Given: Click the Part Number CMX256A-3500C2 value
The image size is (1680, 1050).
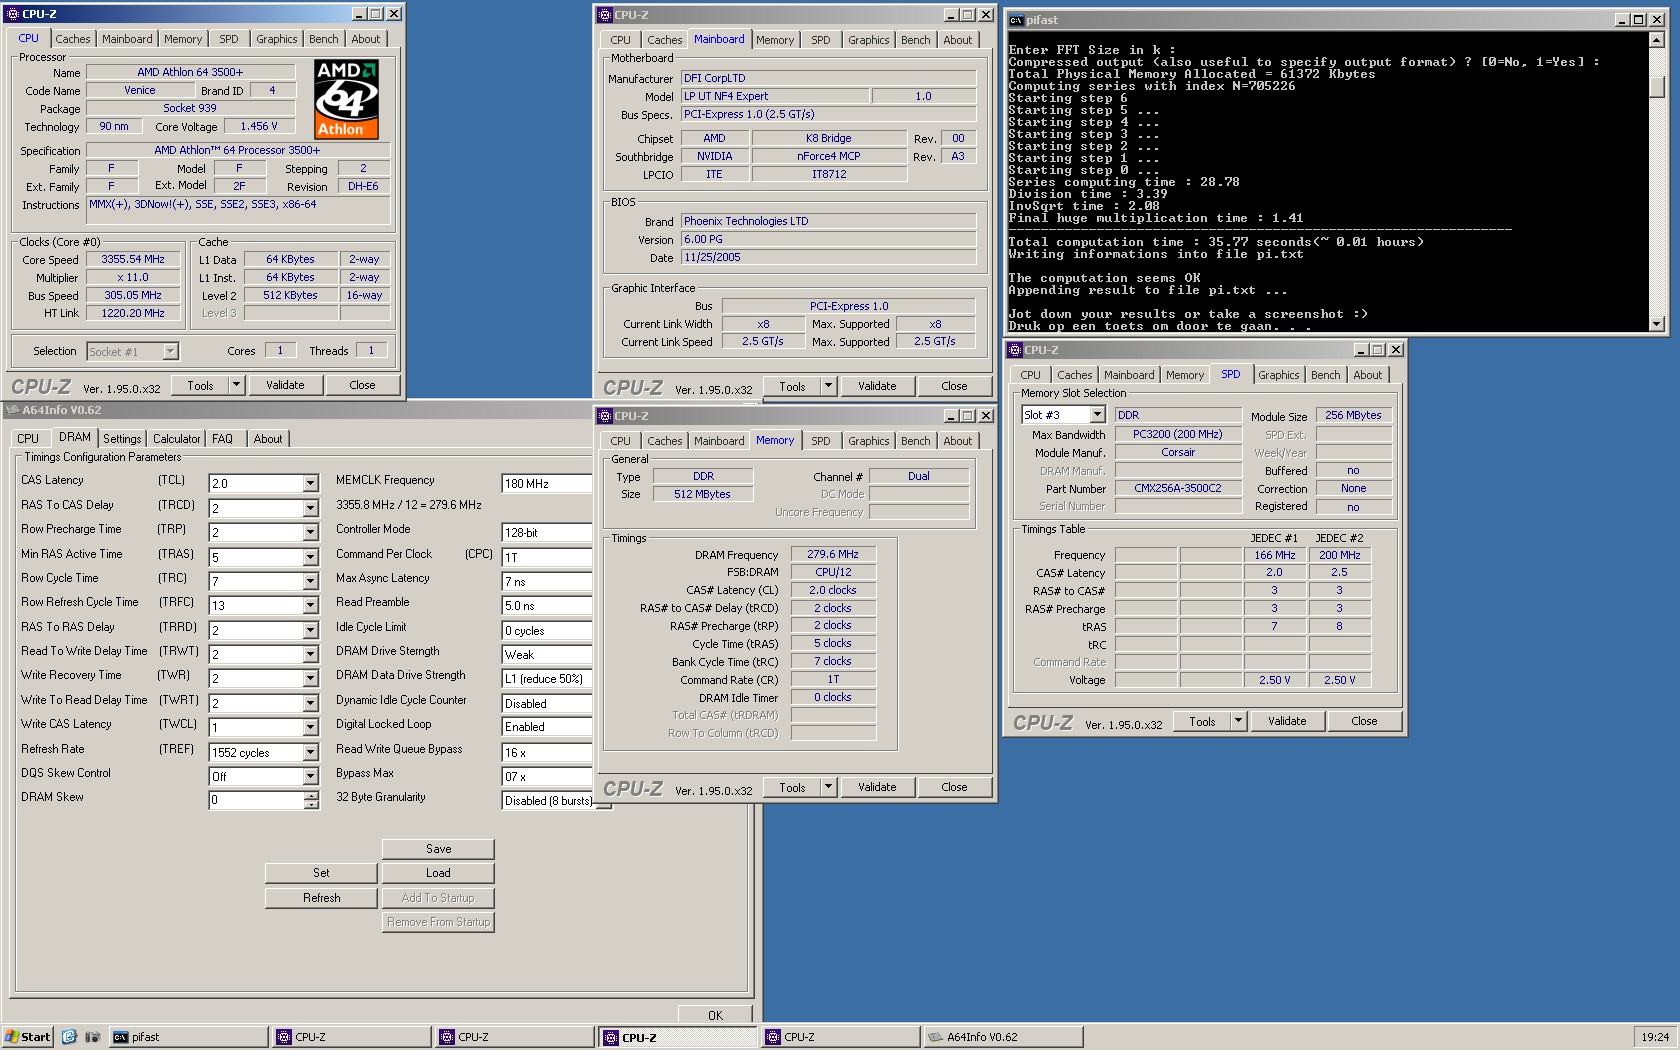Looking at the screenshot, I should pyautogui.click(x=1178, y=488).
